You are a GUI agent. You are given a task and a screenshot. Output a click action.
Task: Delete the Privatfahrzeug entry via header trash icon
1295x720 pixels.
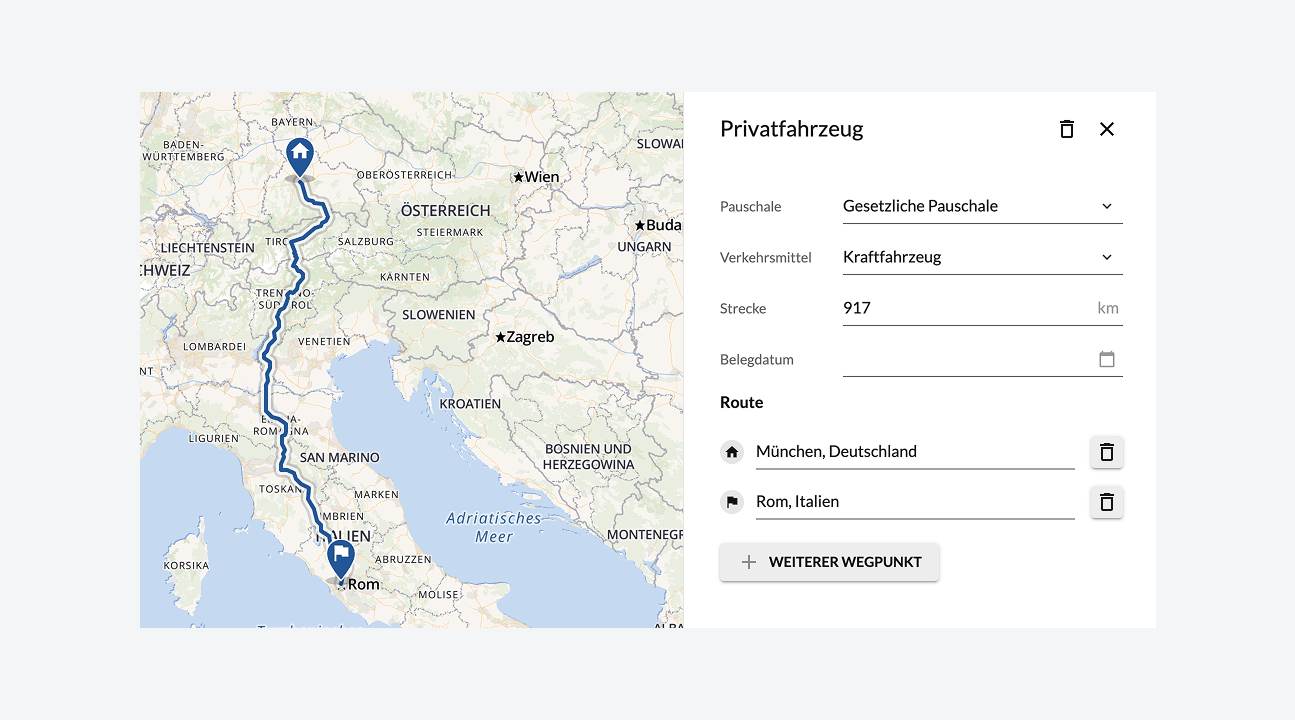[x=1067, y=129]
